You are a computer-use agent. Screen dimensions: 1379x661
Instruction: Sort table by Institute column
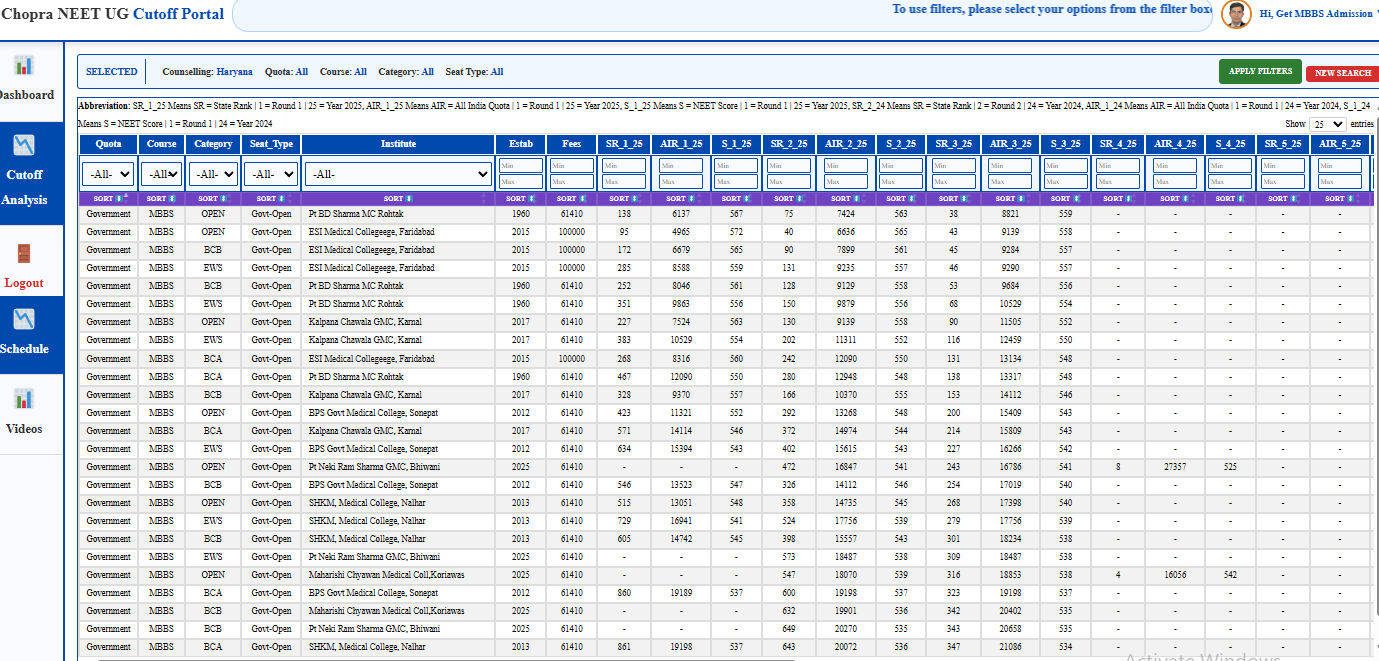pyautogui.click(x=397, y=199)
